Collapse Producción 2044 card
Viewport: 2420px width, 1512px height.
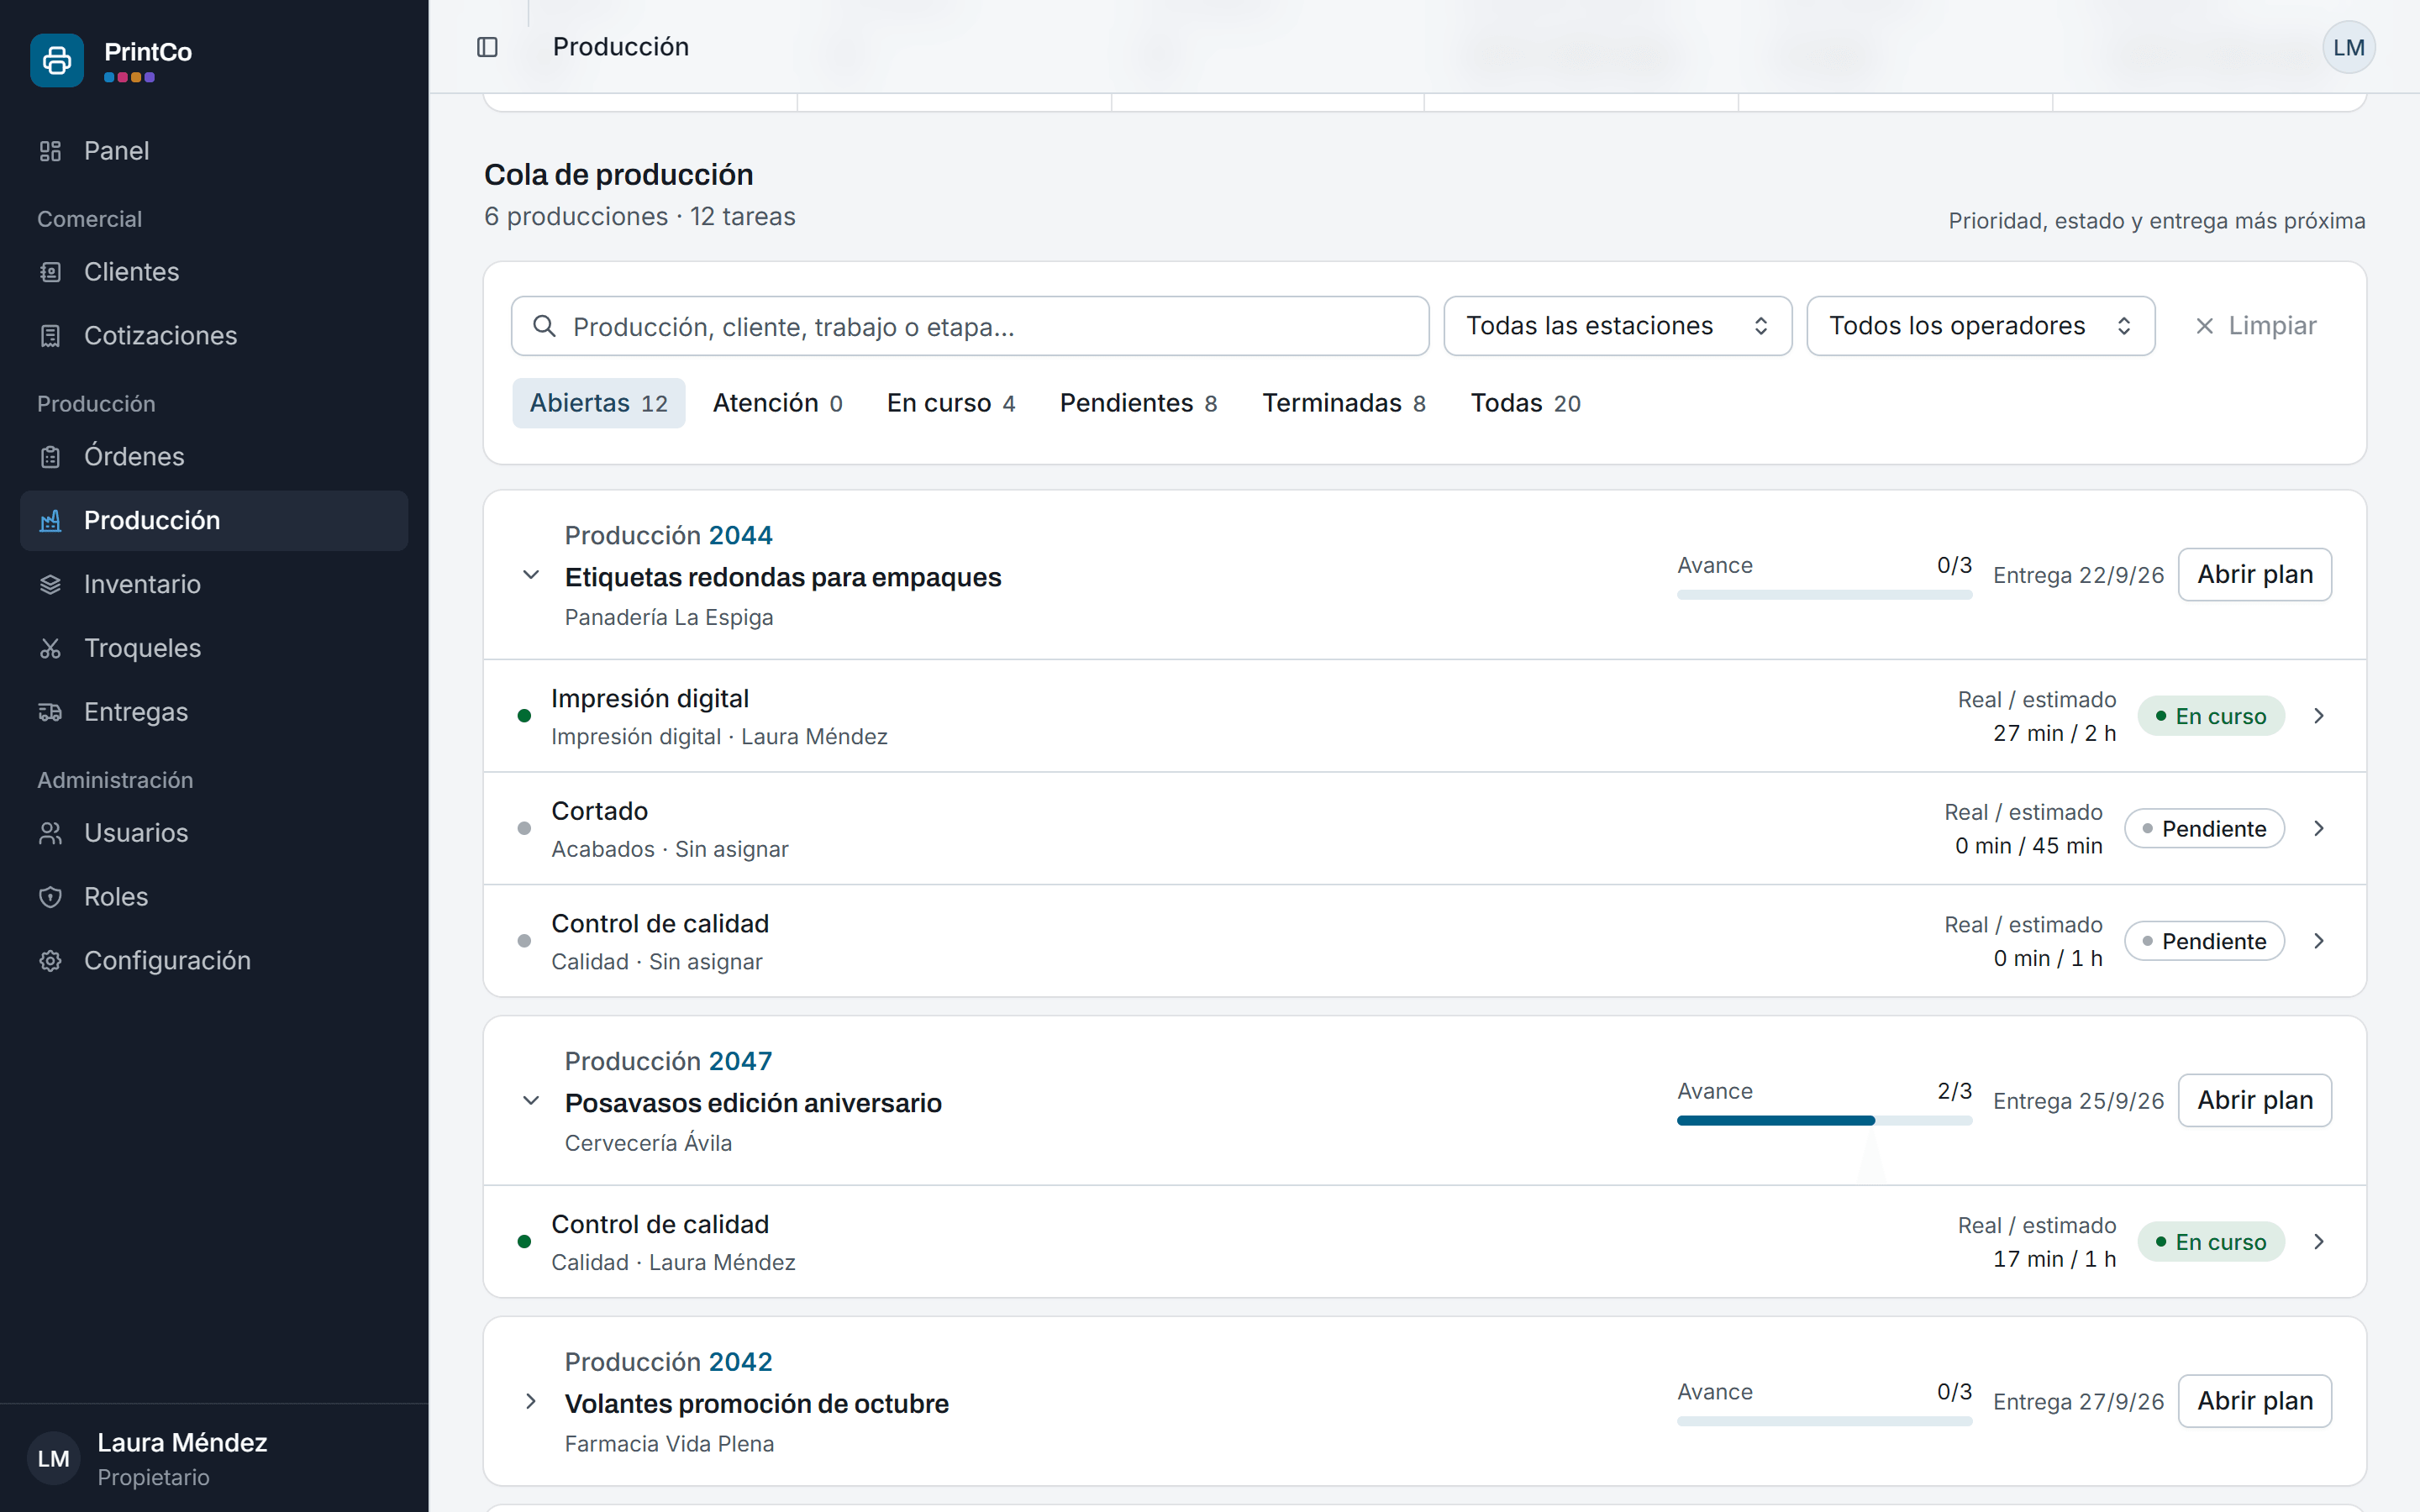tap(531, 575)
